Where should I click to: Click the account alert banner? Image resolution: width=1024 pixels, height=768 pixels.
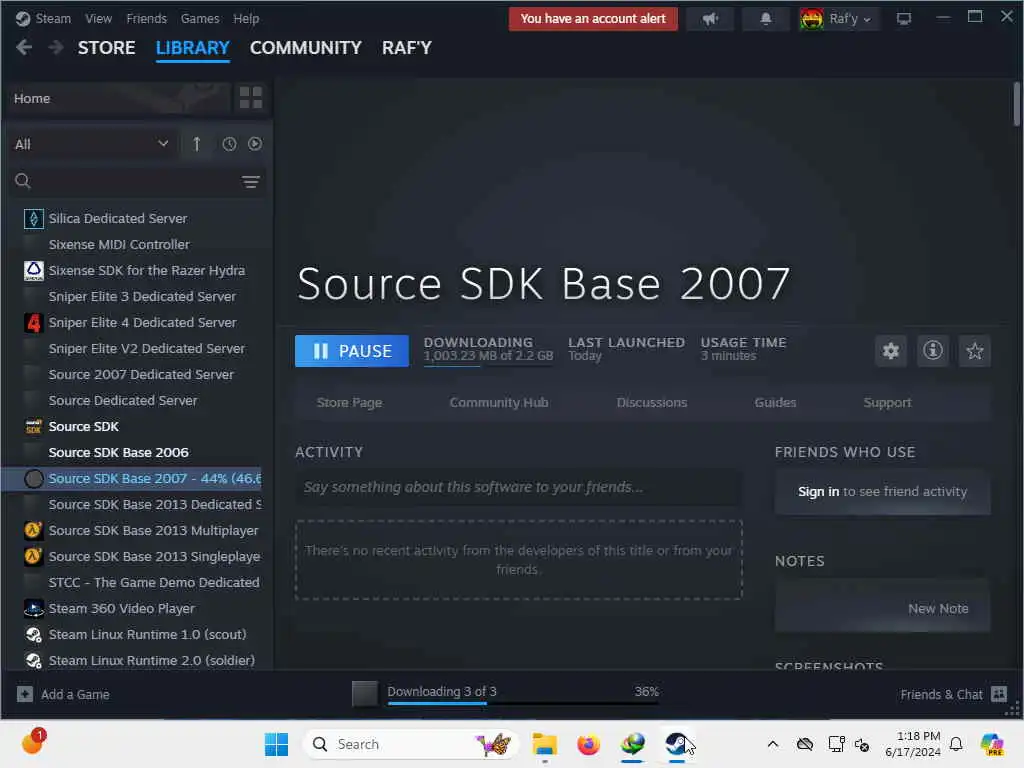click(x=593, y=19)
